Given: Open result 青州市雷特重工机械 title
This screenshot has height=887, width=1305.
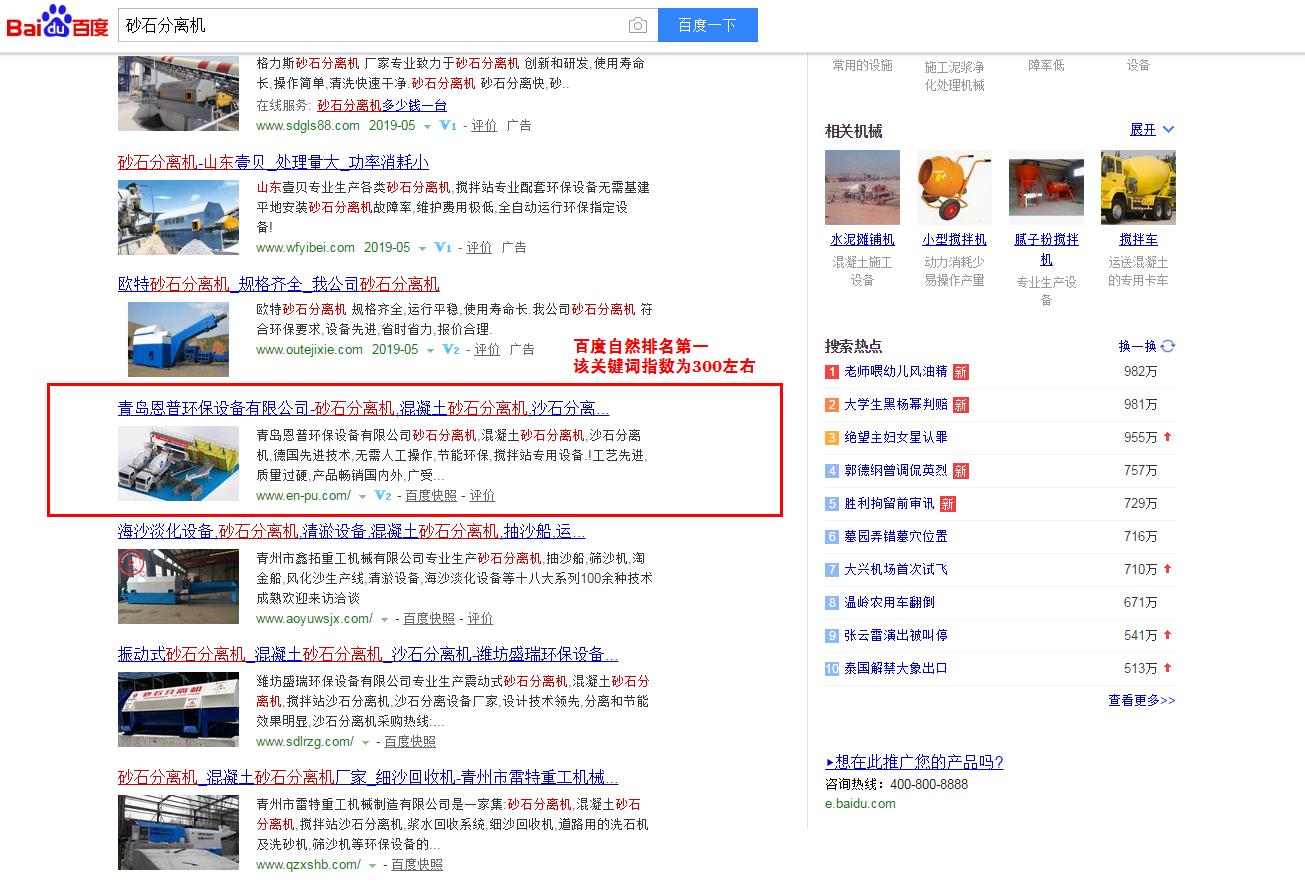Looking at the screenshot, I should [x=368, y=777].
